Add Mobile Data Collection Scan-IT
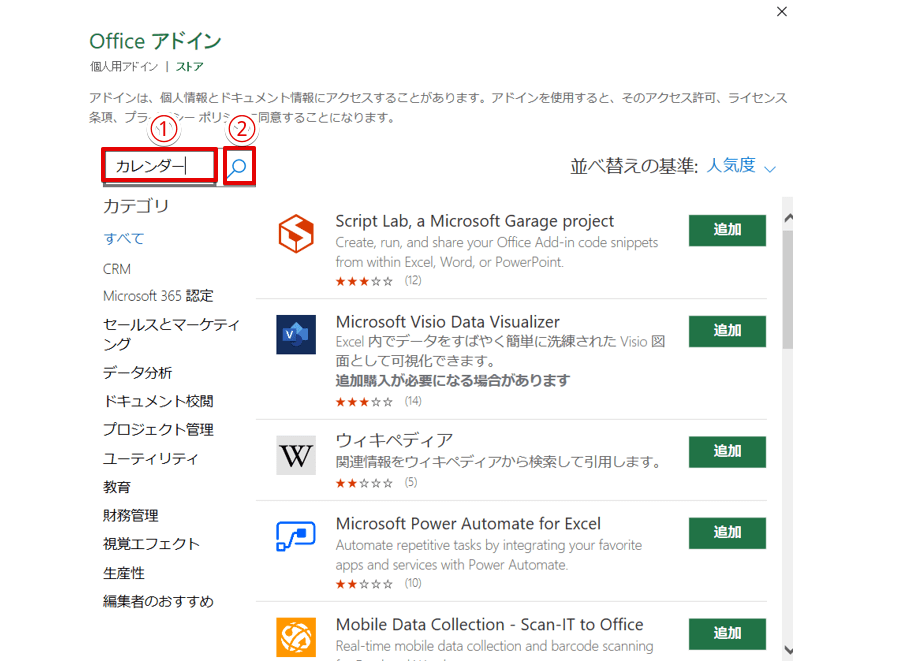The image size is (897, 671). [727, 634]
